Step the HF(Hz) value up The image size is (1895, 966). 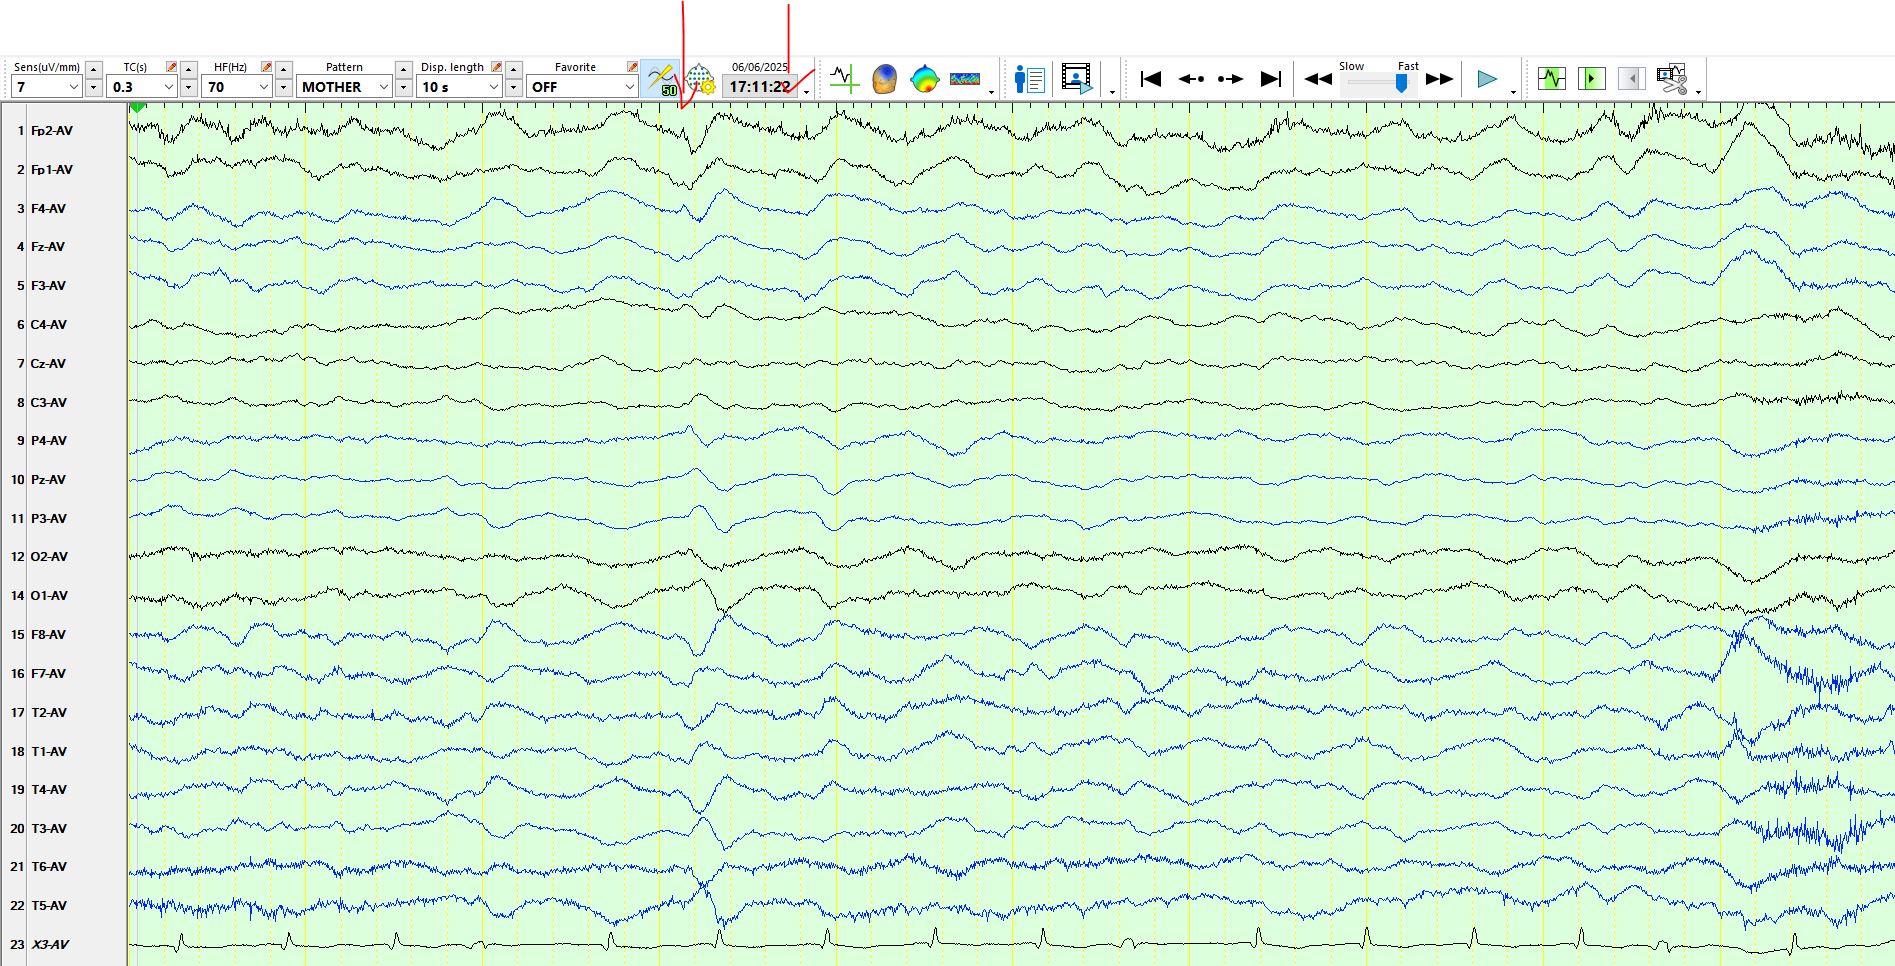pos(284,68)
